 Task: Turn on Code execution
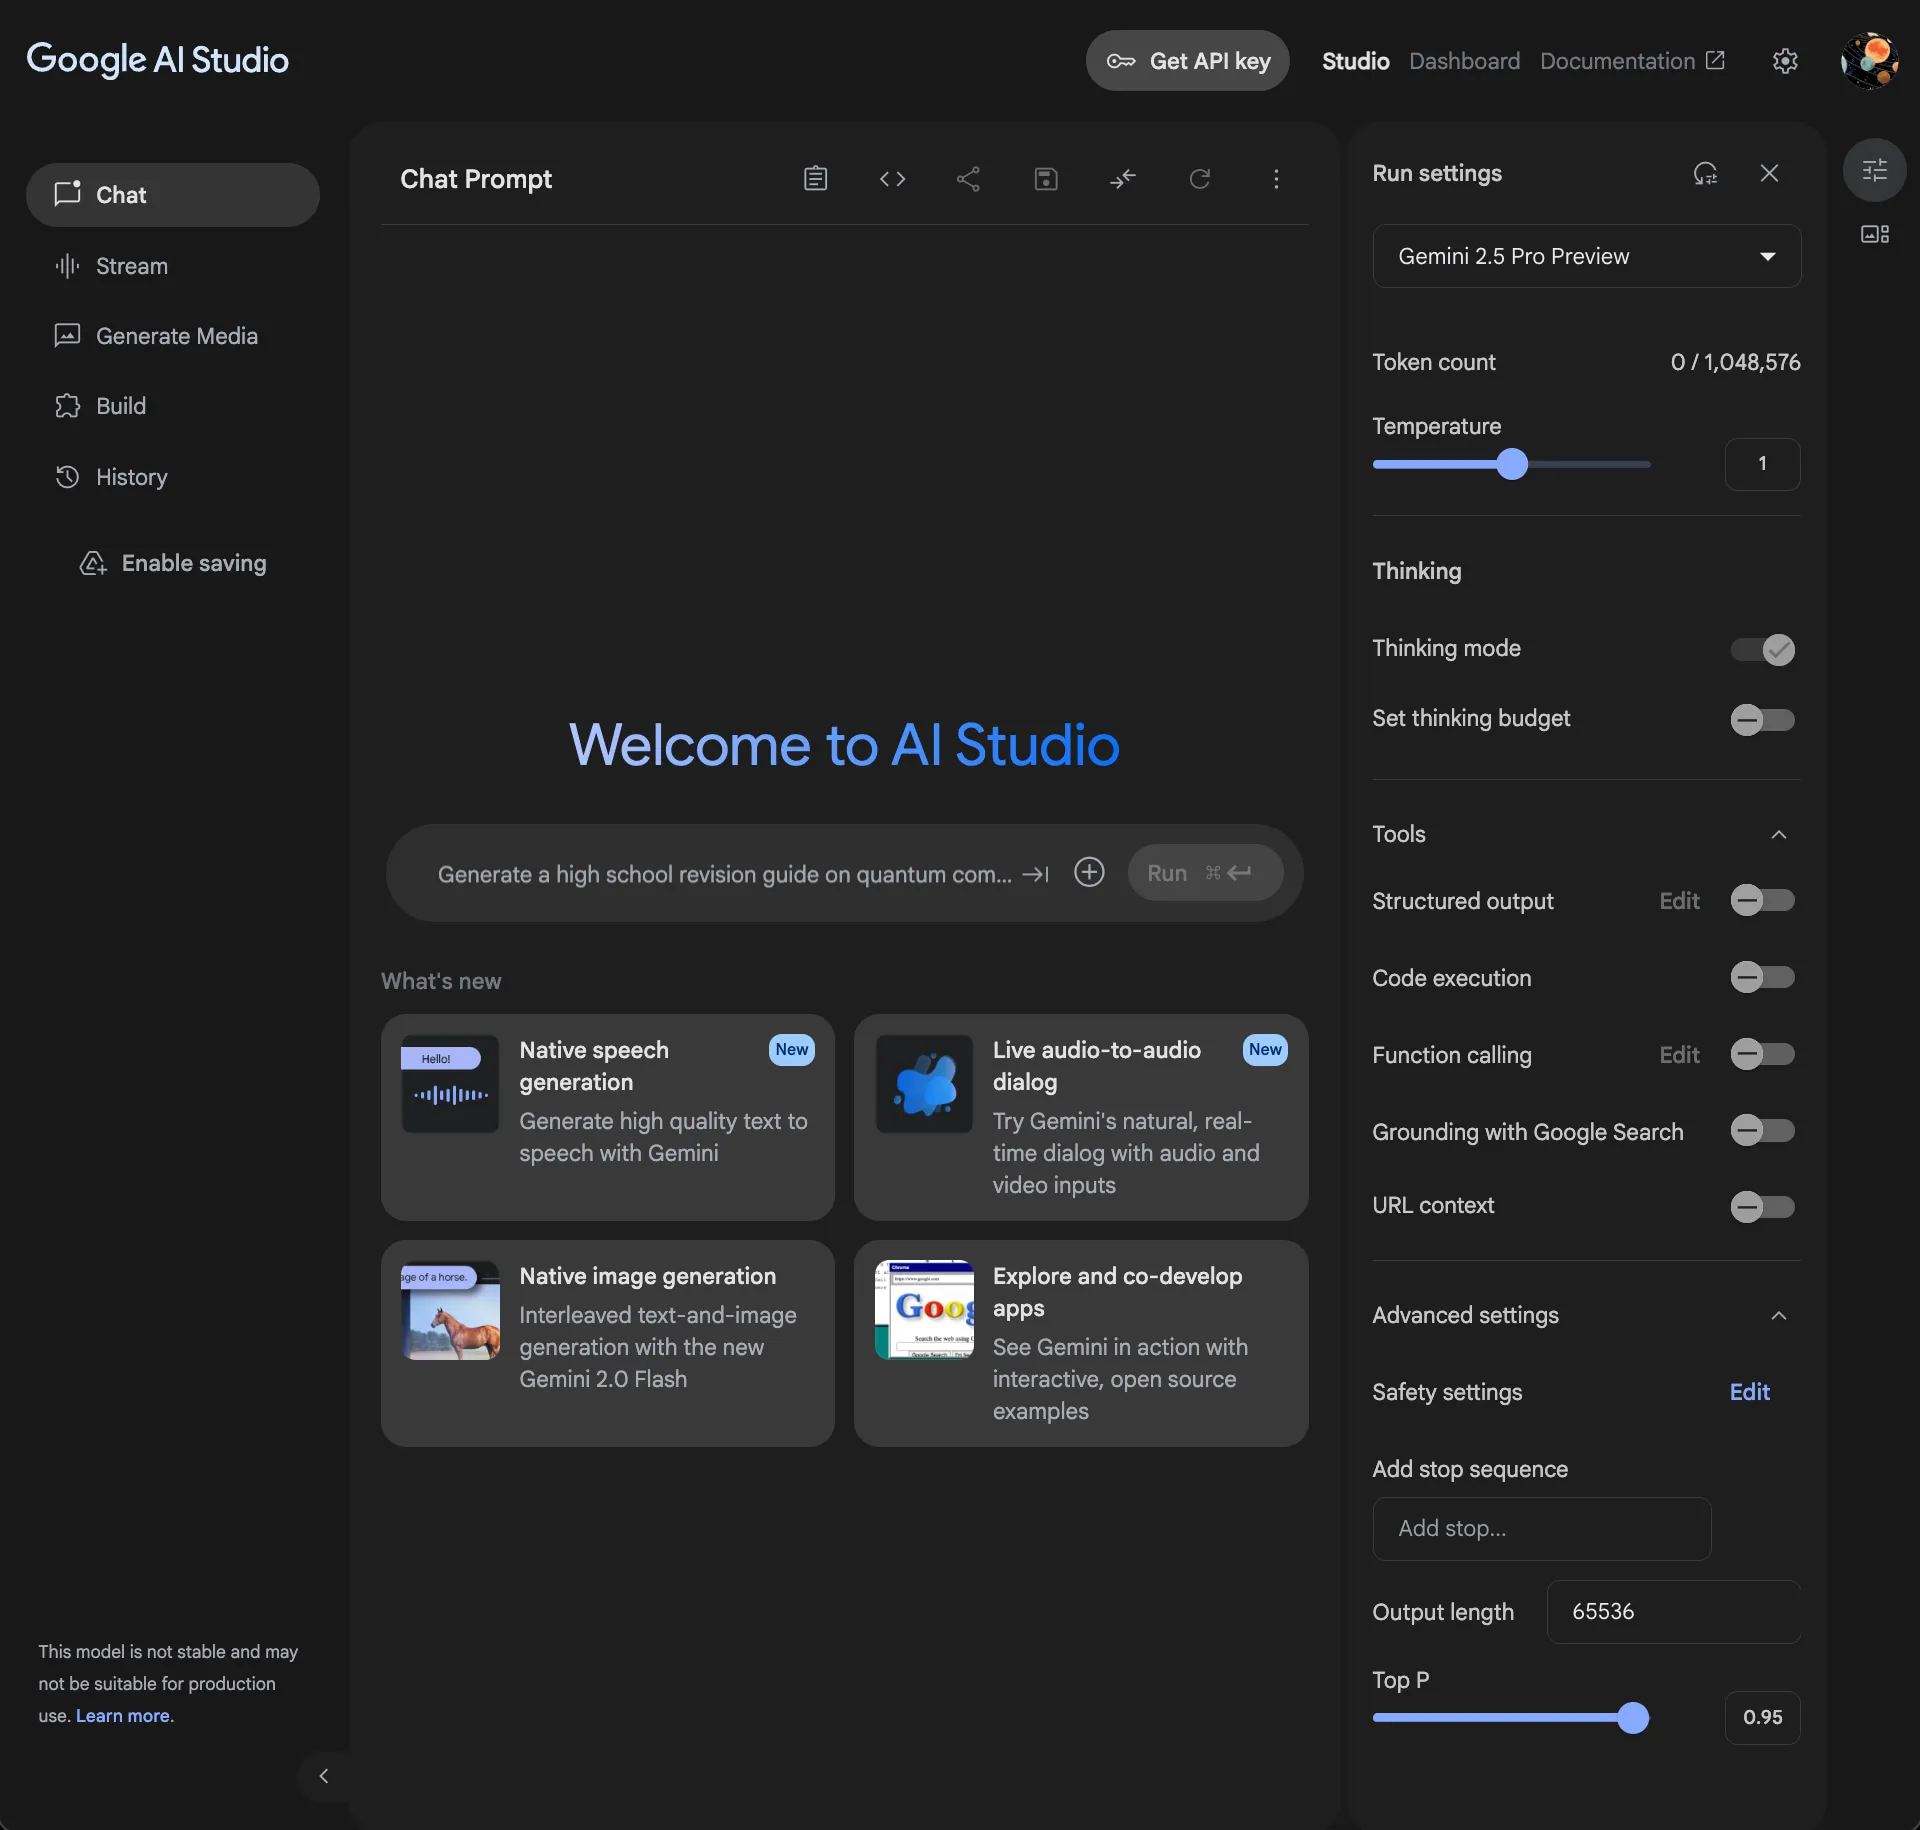point(1762,977)
